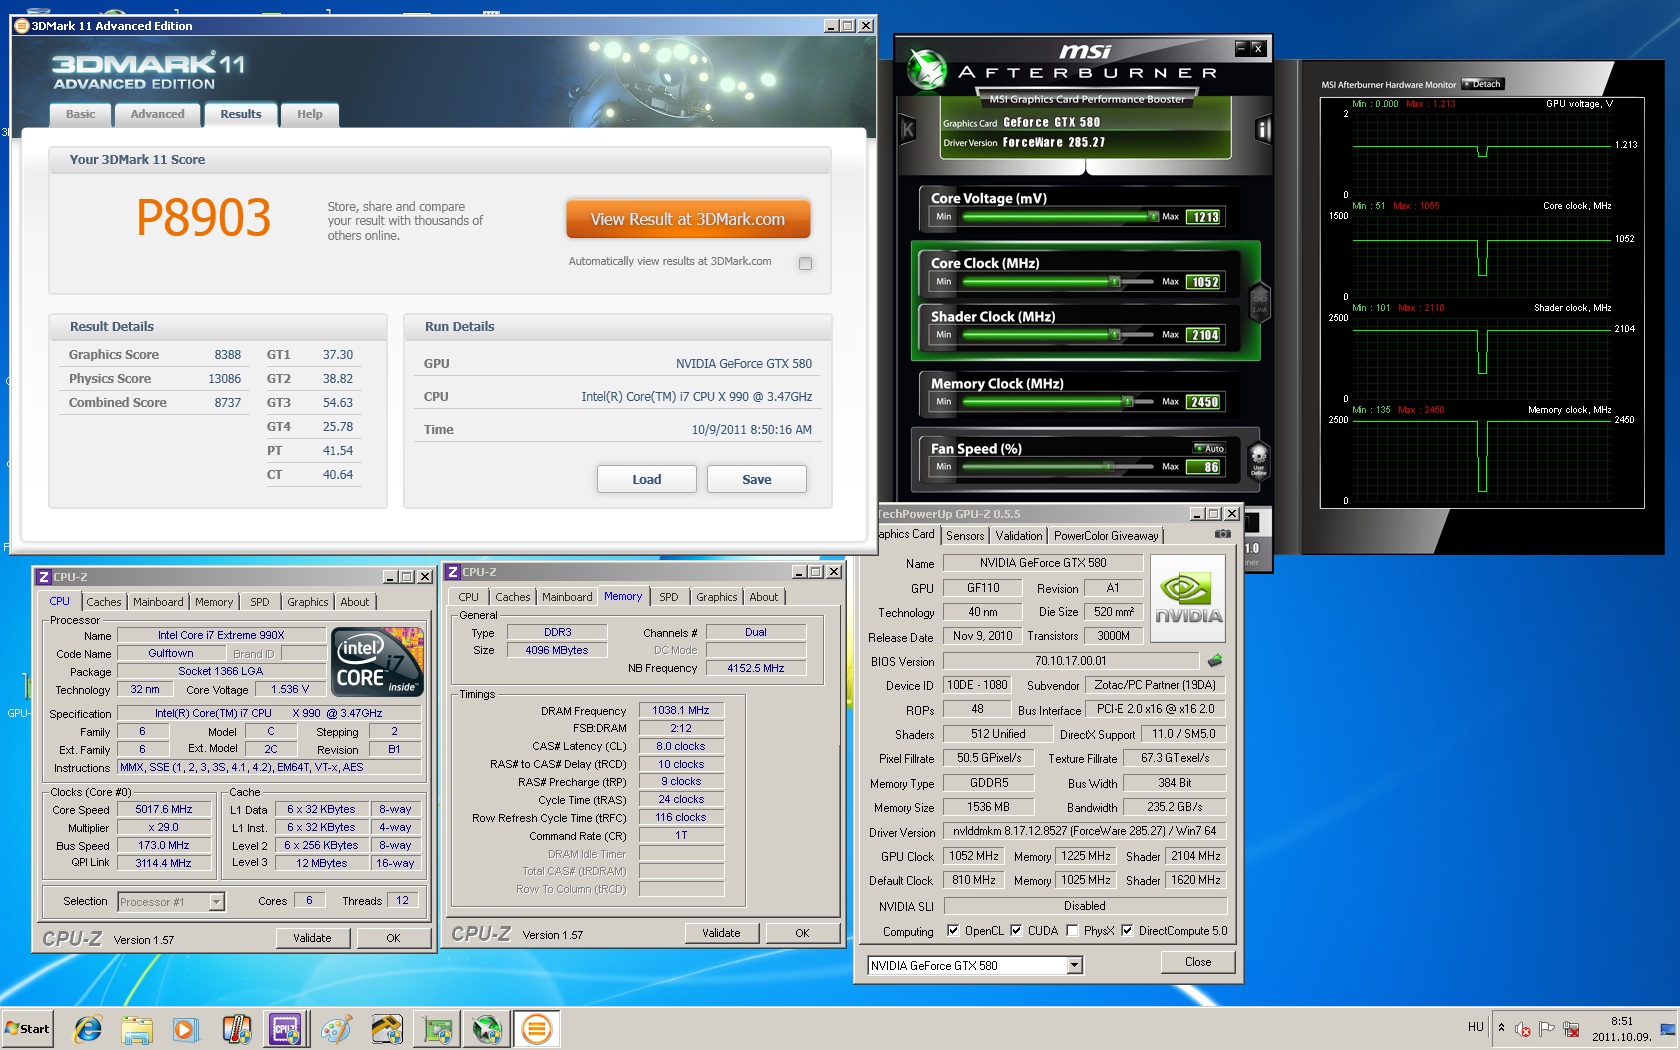Toggle the DirectCompute 5.0 checkbox in GPU-Z
The width and height of the screenshot is (1680, 1050).
pos(1127,930)
